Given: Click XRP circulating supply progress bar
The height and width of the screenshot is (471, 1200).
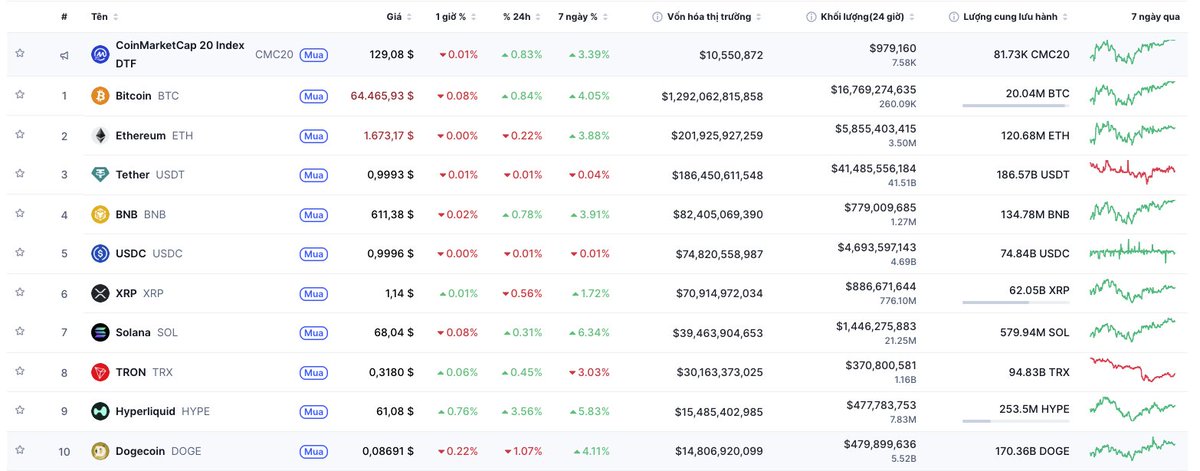Looking at the screenshot, I should [x=1016, y=302].
